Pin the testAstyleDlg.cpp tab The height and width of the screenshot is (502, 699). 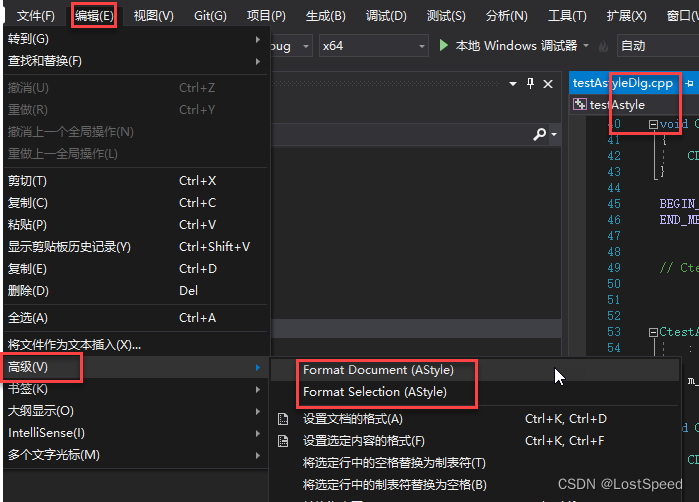(689, 83)
